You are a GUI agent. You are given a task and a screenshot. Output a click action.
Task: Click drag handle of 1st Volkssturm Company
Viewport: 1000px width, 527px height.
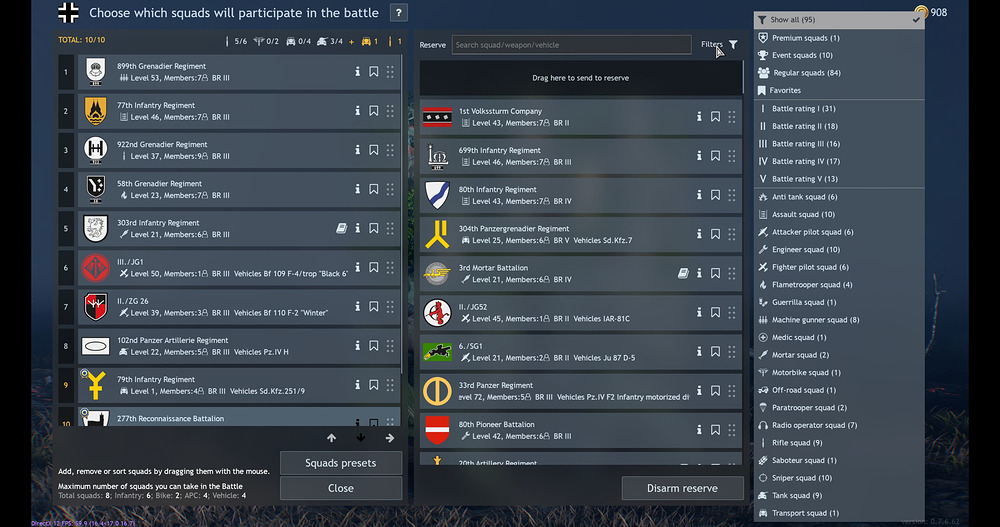732,117
